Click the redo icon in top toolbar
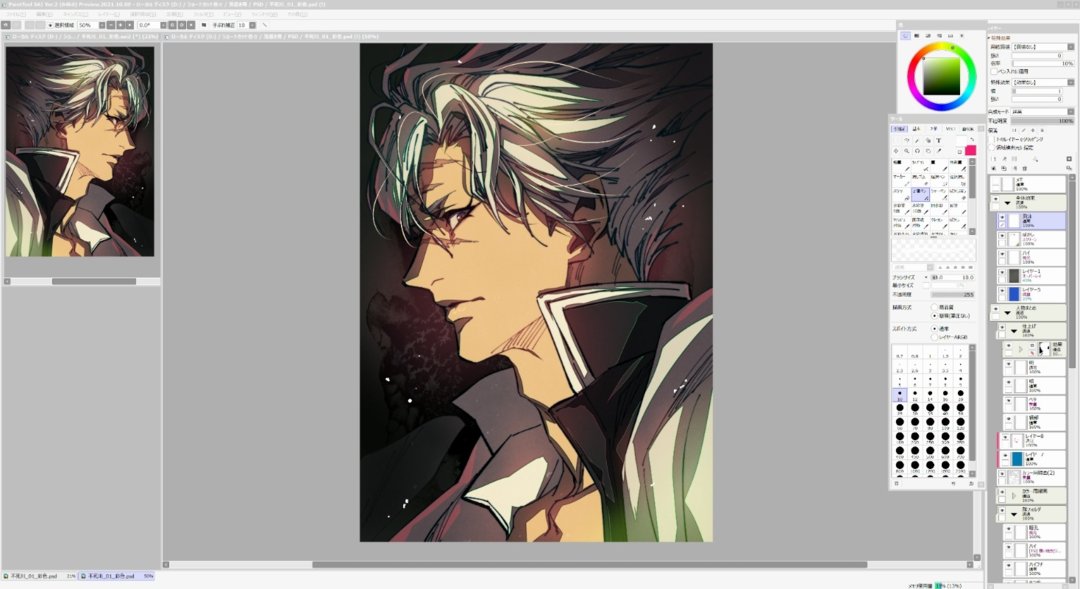 17,25
